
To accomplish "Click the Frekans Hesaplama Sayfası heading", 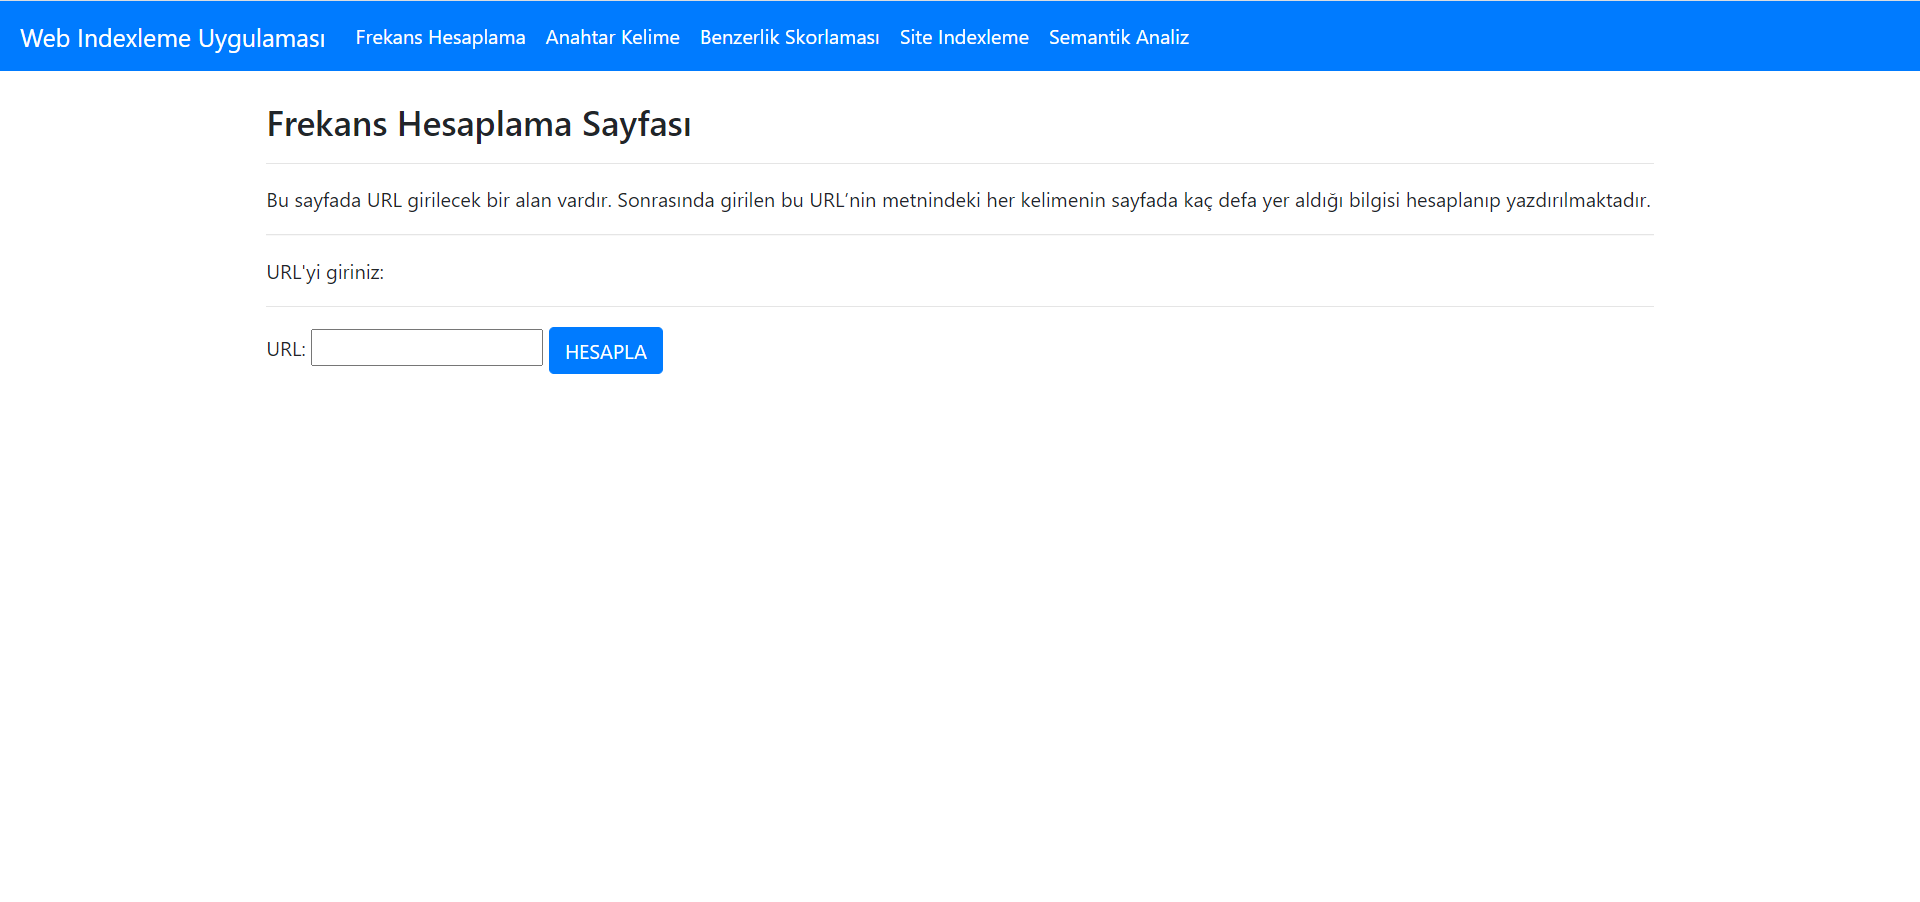I will [478, 124].
